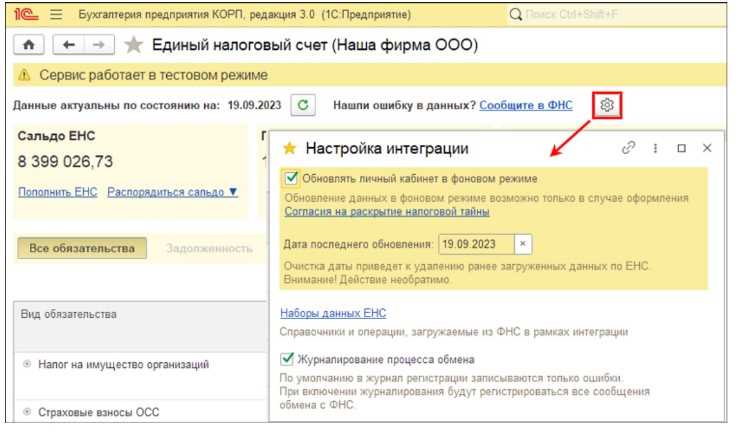Screen dimensions: 744x435
Task: Click the 1C logo icon
Action: [x=26, y=14]
